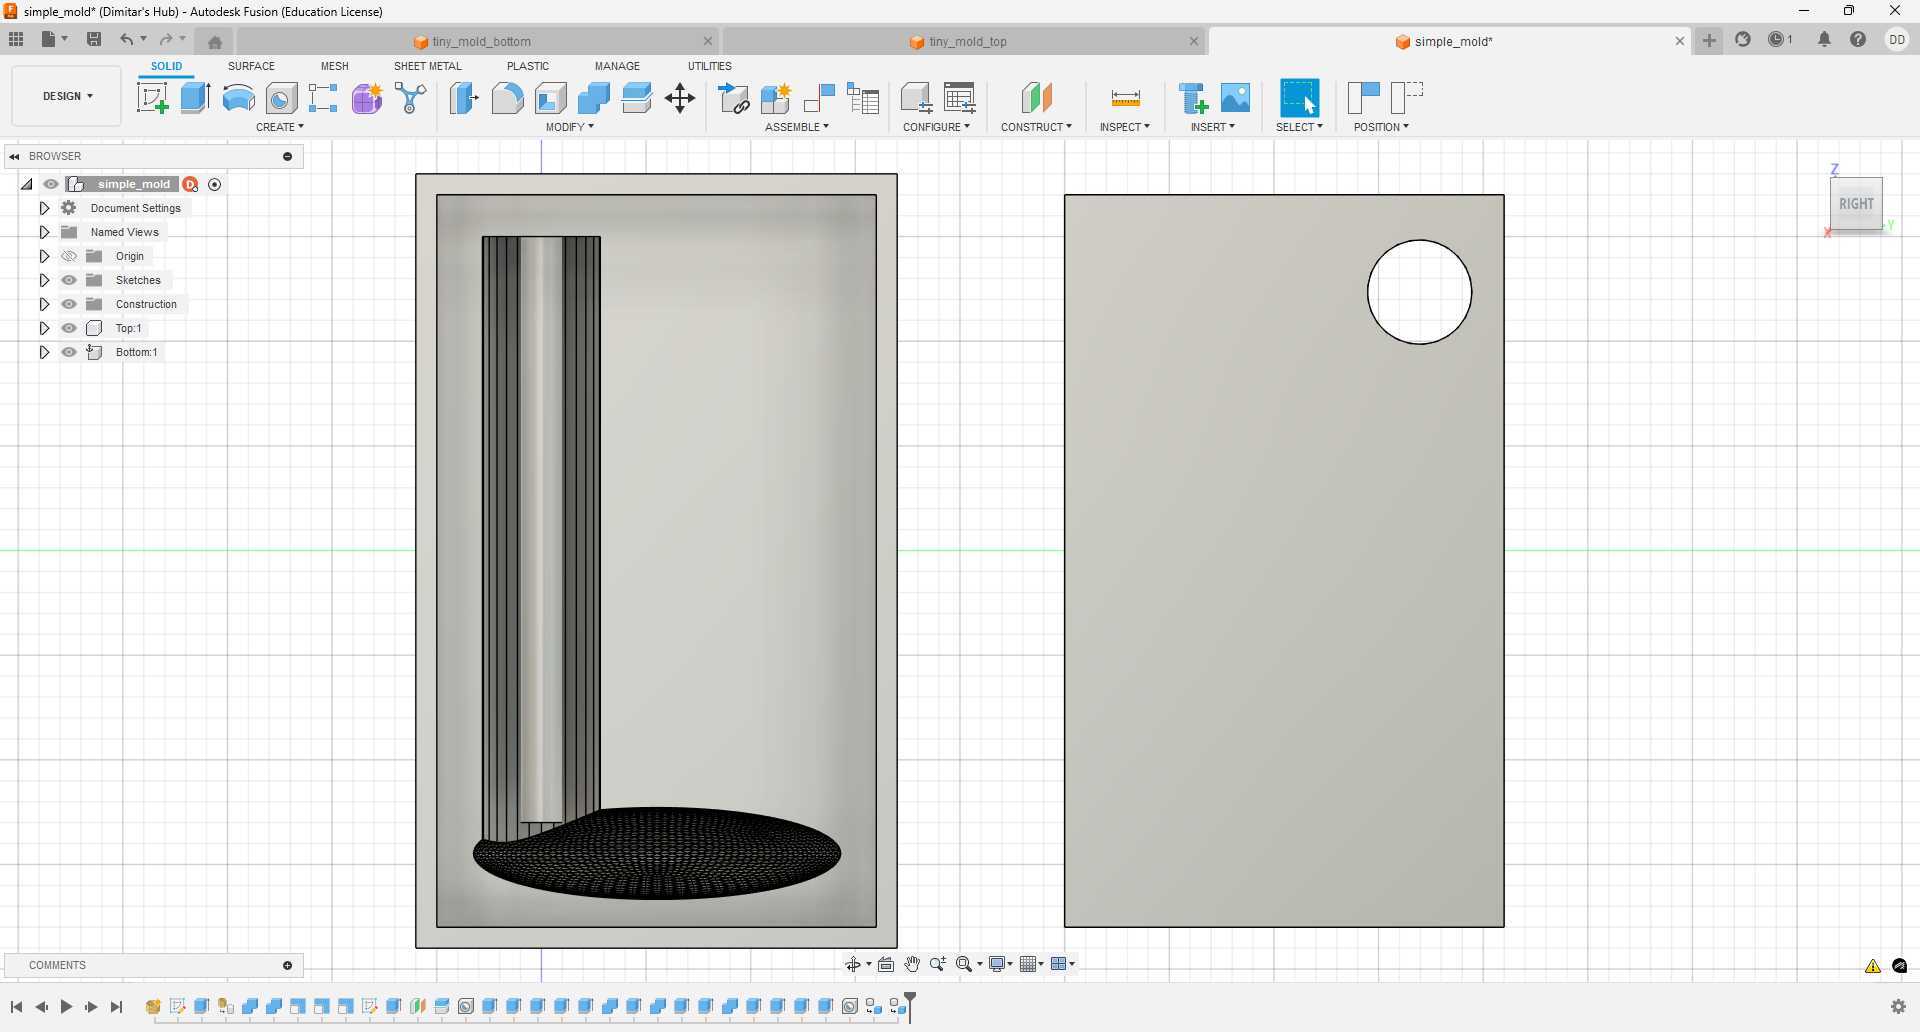Activate the Press Pull modify tool

(464, 97)
